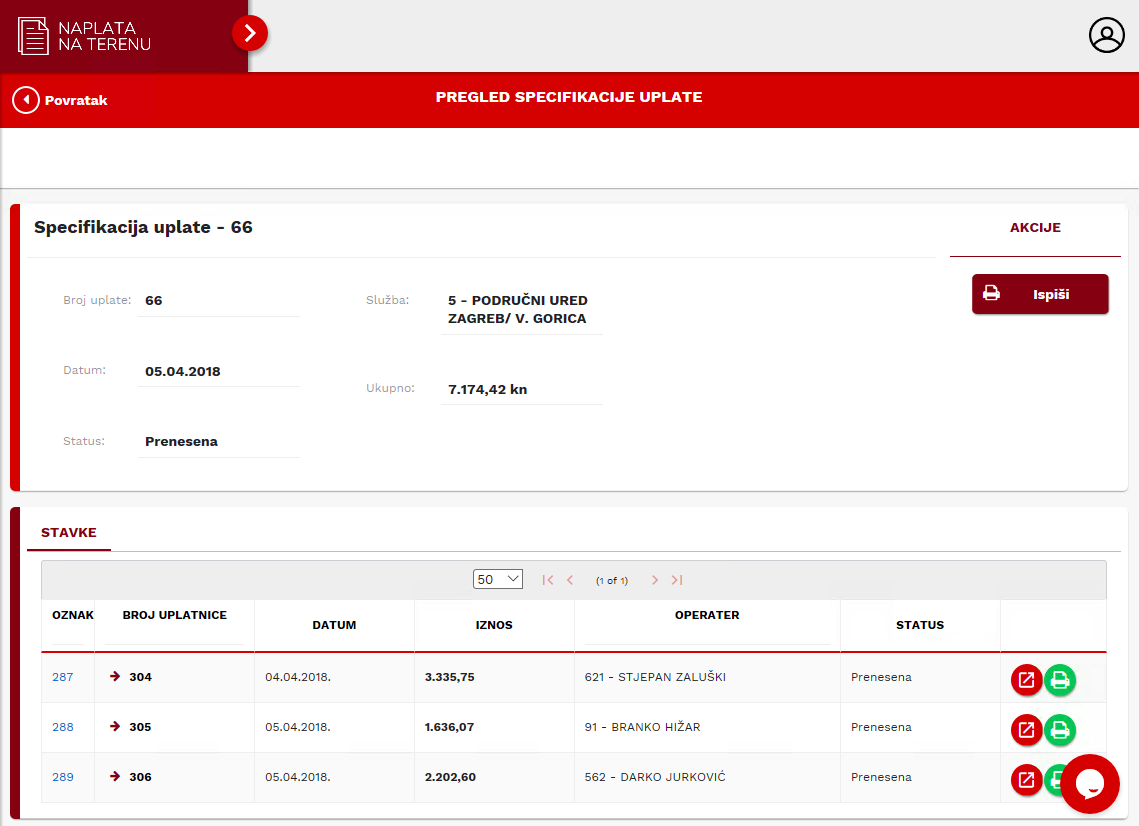The image size is (1139, 826).
Task: Open the user profile icon
Action: tap(1107, 34)
